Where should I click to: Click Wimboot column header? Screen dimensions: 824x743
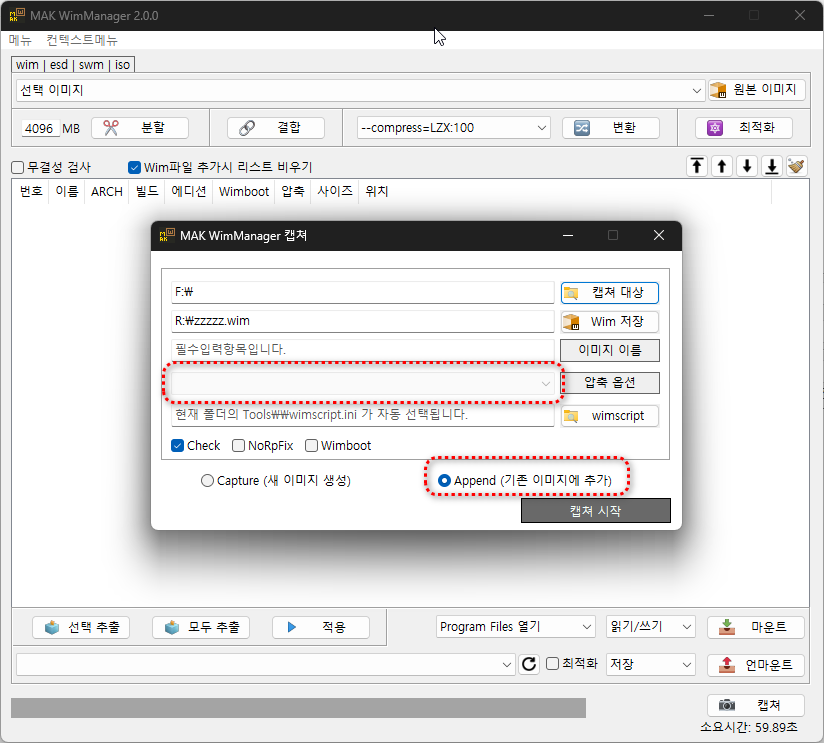(244, 191)
